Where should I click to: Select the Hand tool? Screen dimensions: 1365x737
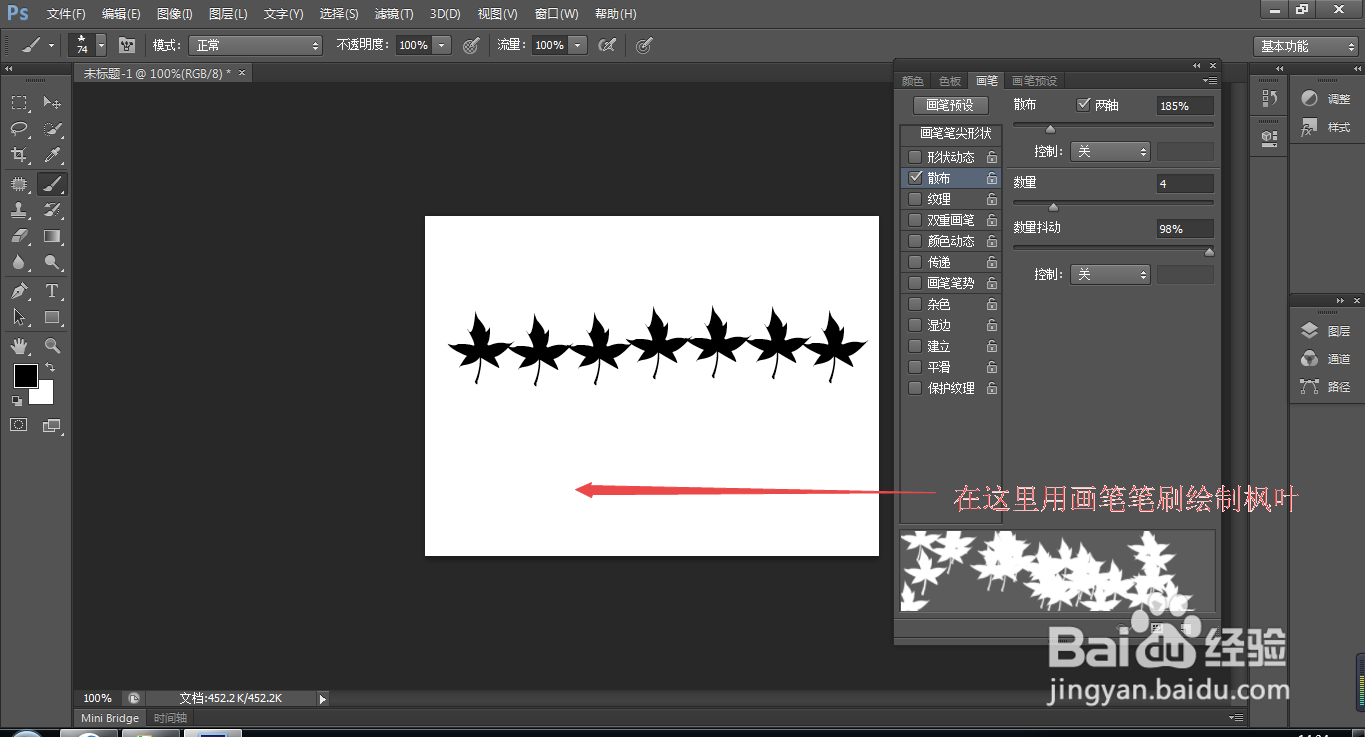point(19,346)
